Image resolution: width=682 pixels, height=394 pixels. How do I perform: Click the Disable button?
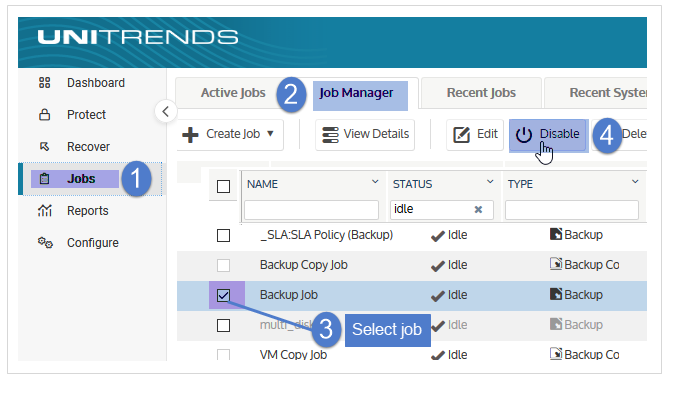pyautogui.click(x=548, y=136)
